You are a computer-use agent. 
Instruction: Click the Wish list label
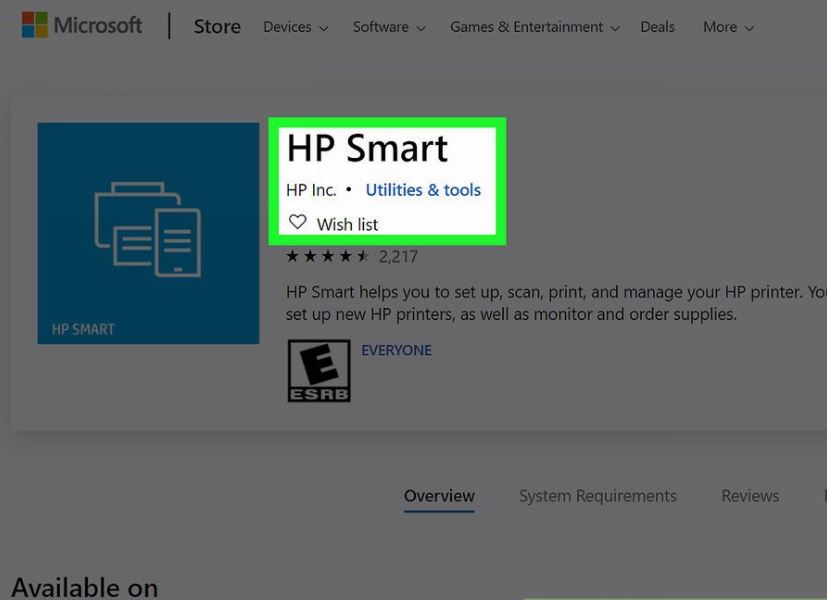pyautogui.click(x=347, y=225)
